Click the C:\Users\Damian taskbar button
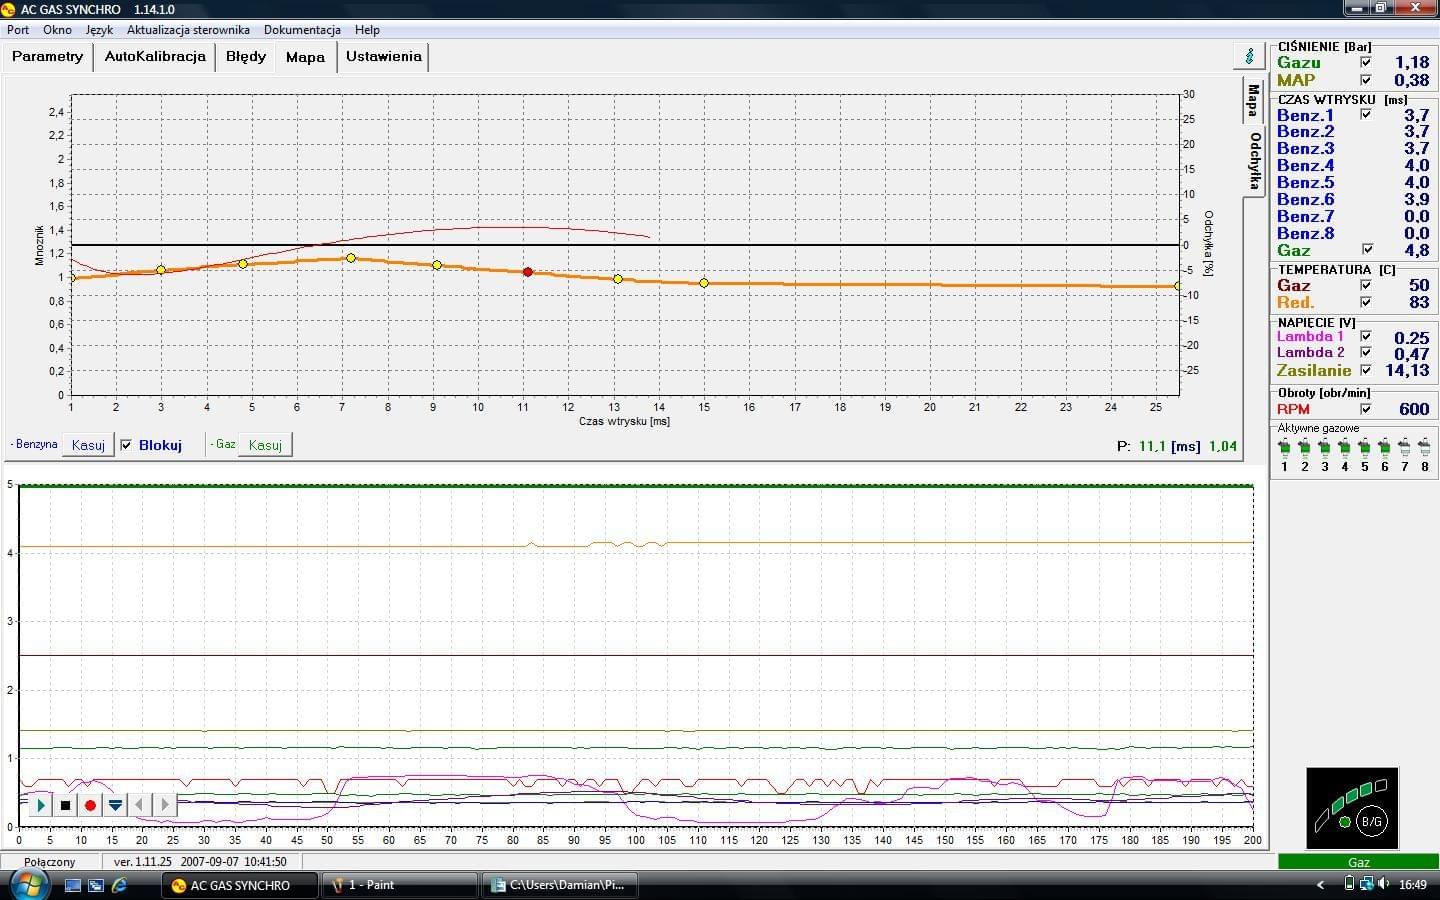 (x=560, y=885)
